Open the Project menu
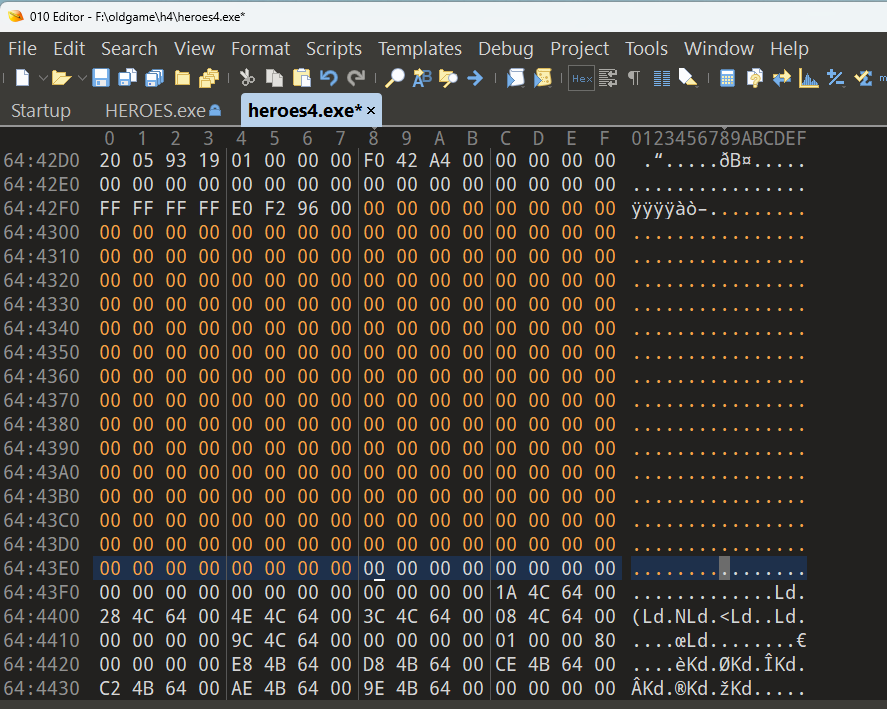Image resolution: width=887 pixels, height=709 pixels. click(579, 49)
